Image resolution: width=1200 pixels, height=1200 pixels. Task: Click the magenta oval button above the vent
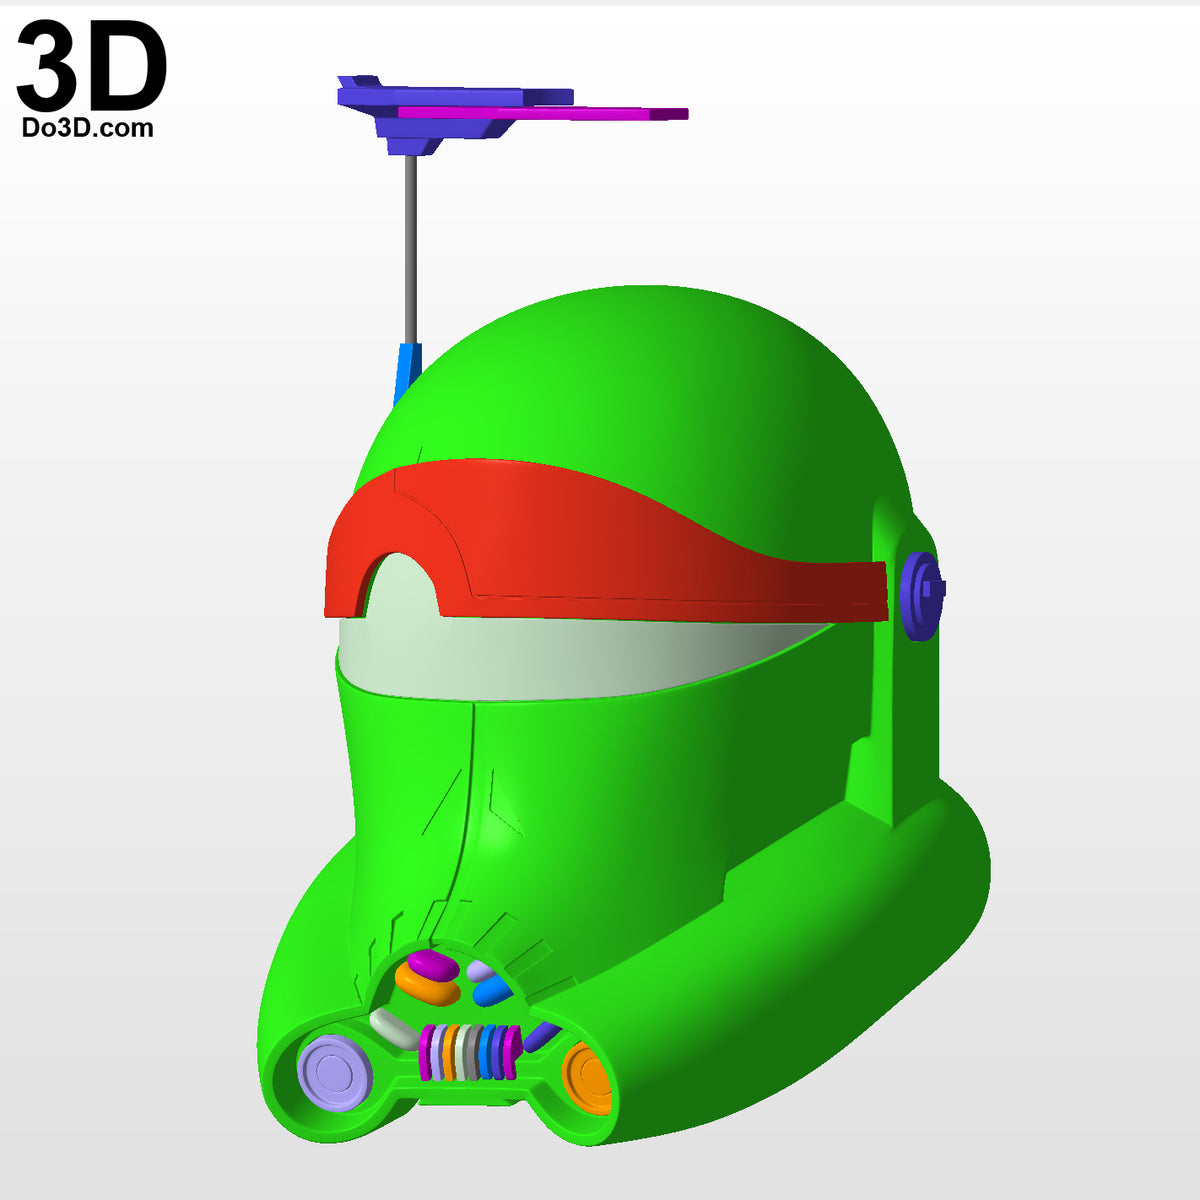[x=433, y=965]
